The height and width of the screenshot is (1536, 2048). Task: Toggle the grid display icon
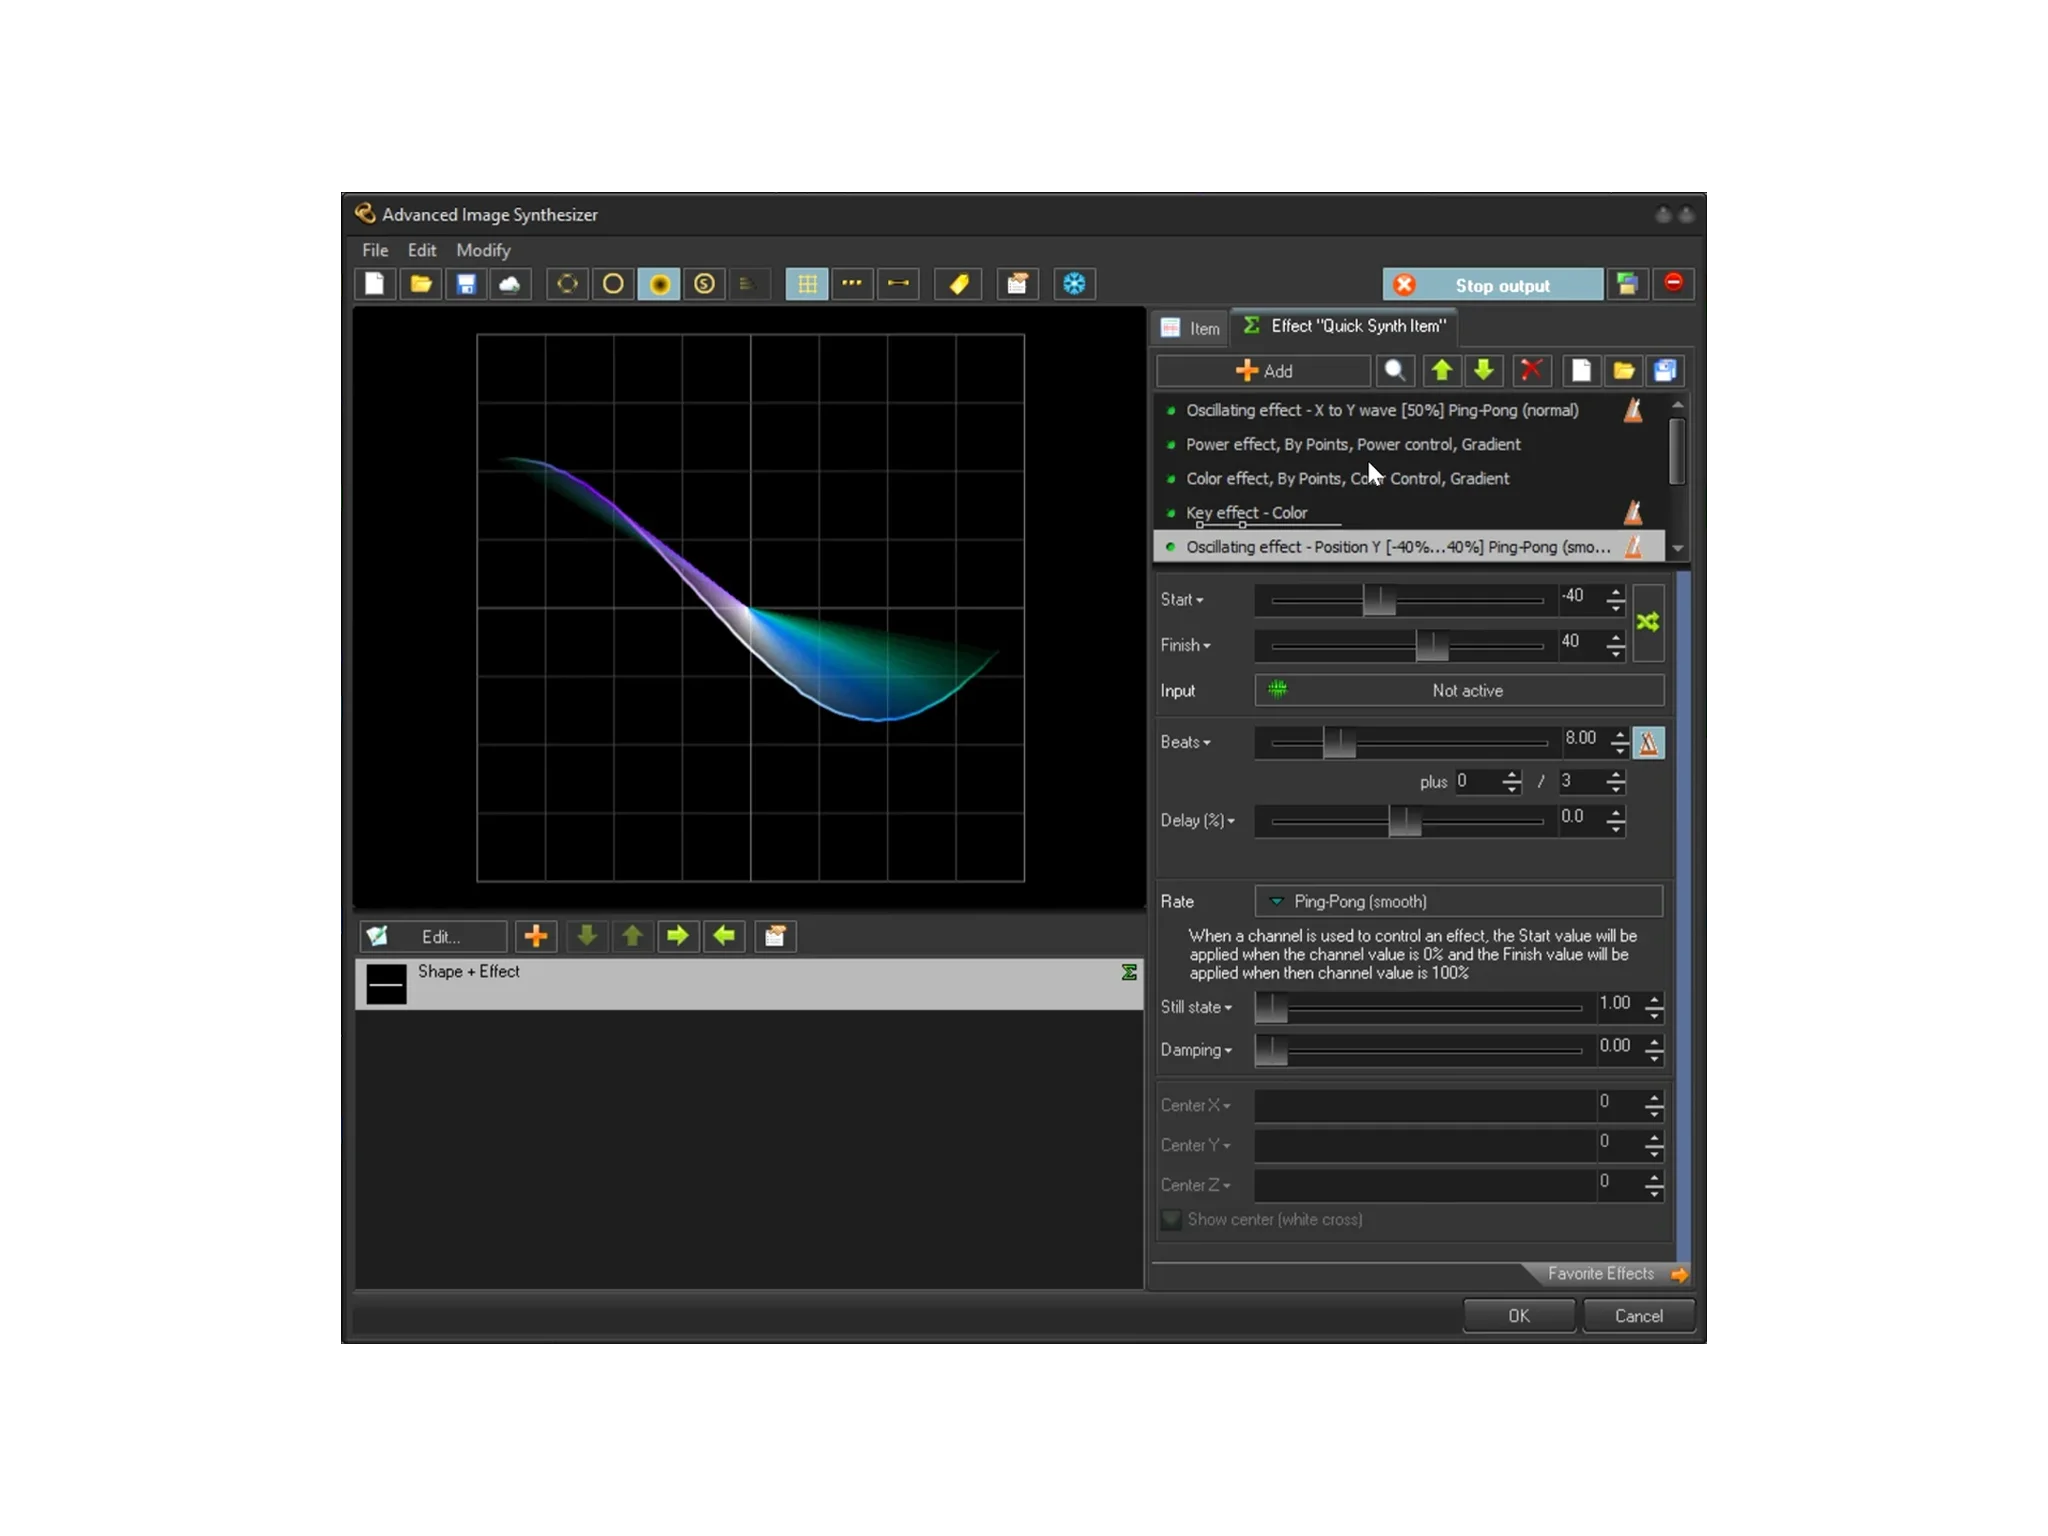806,285
